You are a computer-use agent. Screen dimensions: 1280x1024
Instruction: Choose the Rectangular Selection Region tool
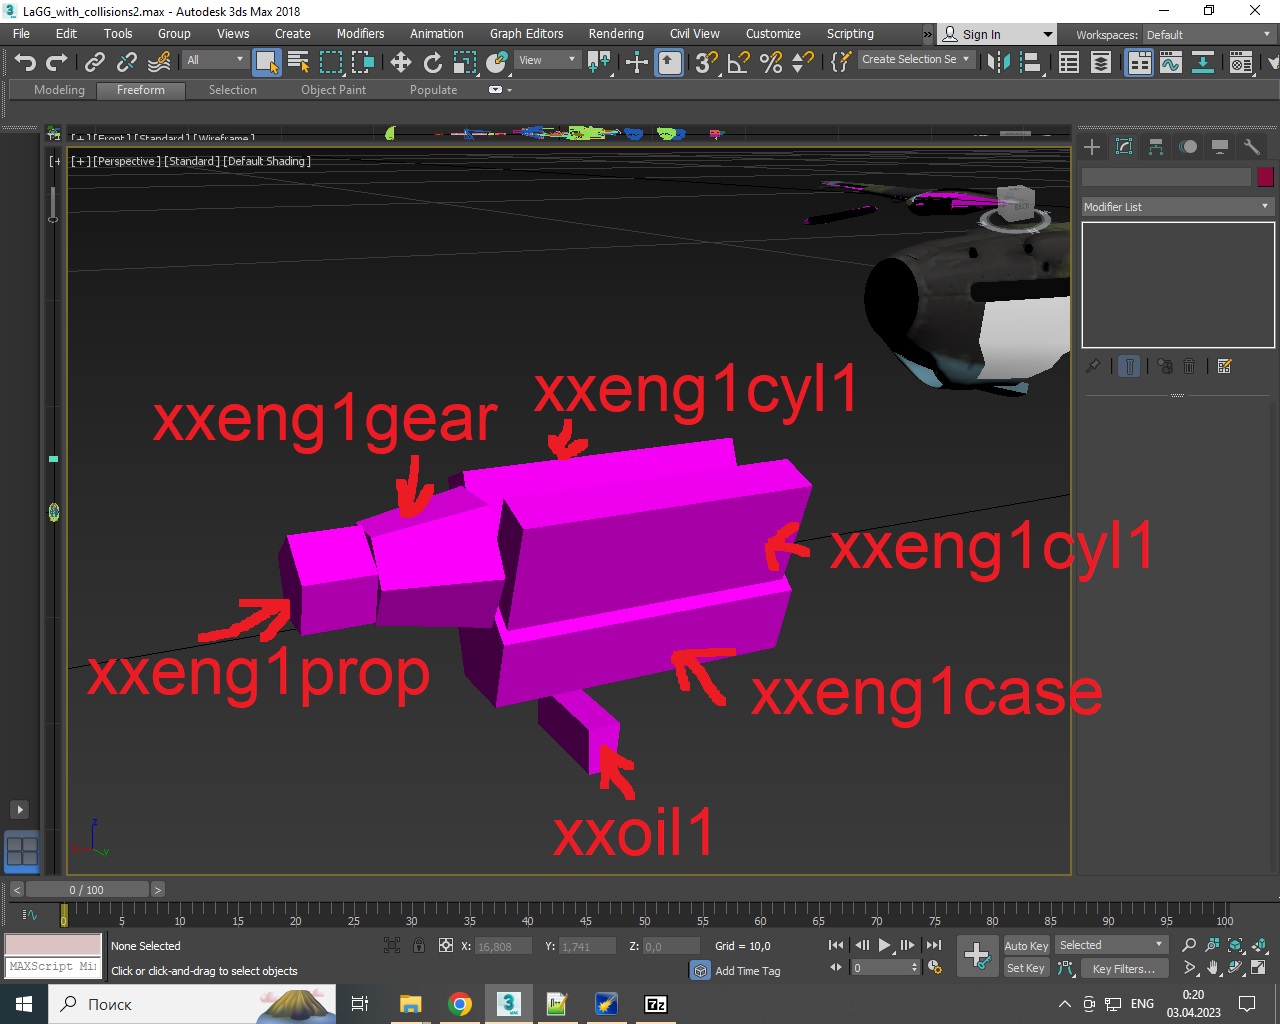coord(331,62)
